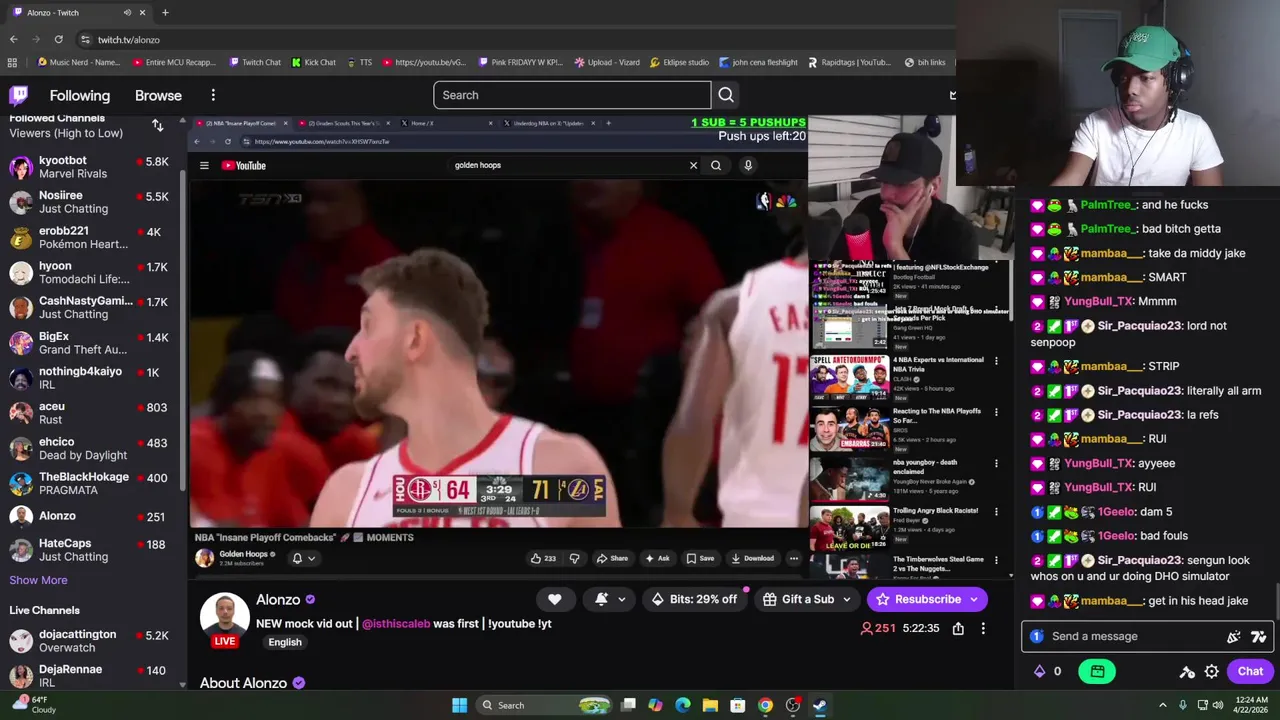Click the bits diamond icon in chat
Image resolution: width=1280 pixels, height=720 pixels.
click(x=1039, y=671)
